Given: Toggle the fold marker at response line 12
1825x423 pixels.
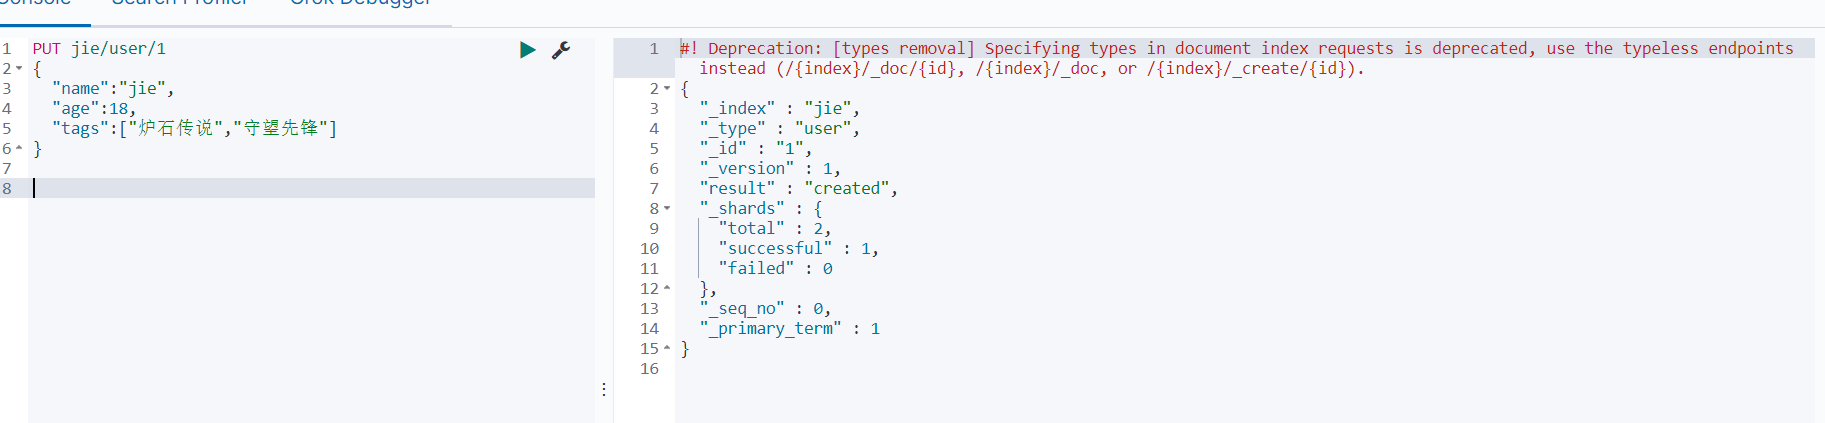Looking at the screenshot, I should [667, 288].
